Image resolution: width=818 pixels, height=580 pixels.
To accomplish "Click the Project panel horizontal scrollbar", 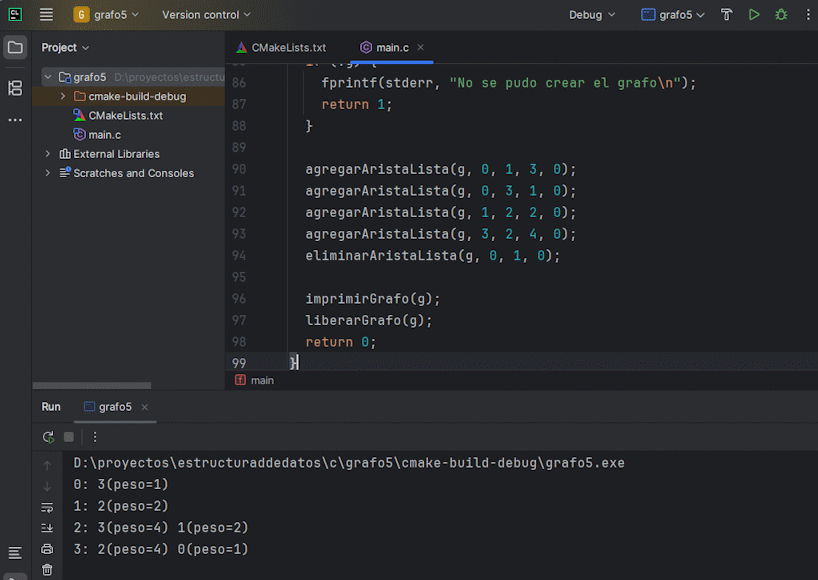I will (x=92, y=386).
